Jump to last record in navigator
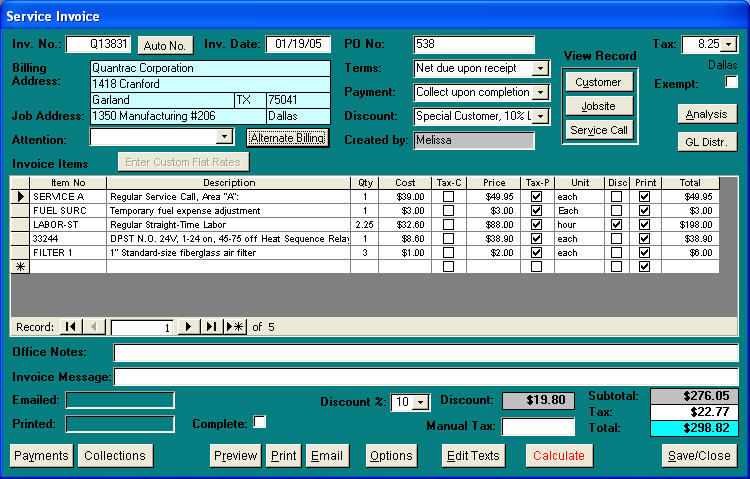750x479 pixels. 211,327
